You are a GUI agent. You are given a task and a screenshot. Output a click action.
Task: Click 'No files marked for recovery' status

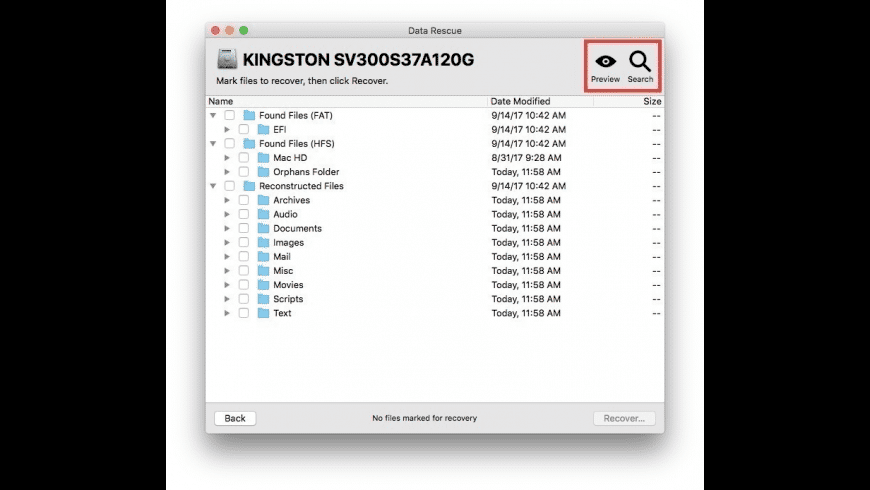pyautogui.click(x=424, y=418)
